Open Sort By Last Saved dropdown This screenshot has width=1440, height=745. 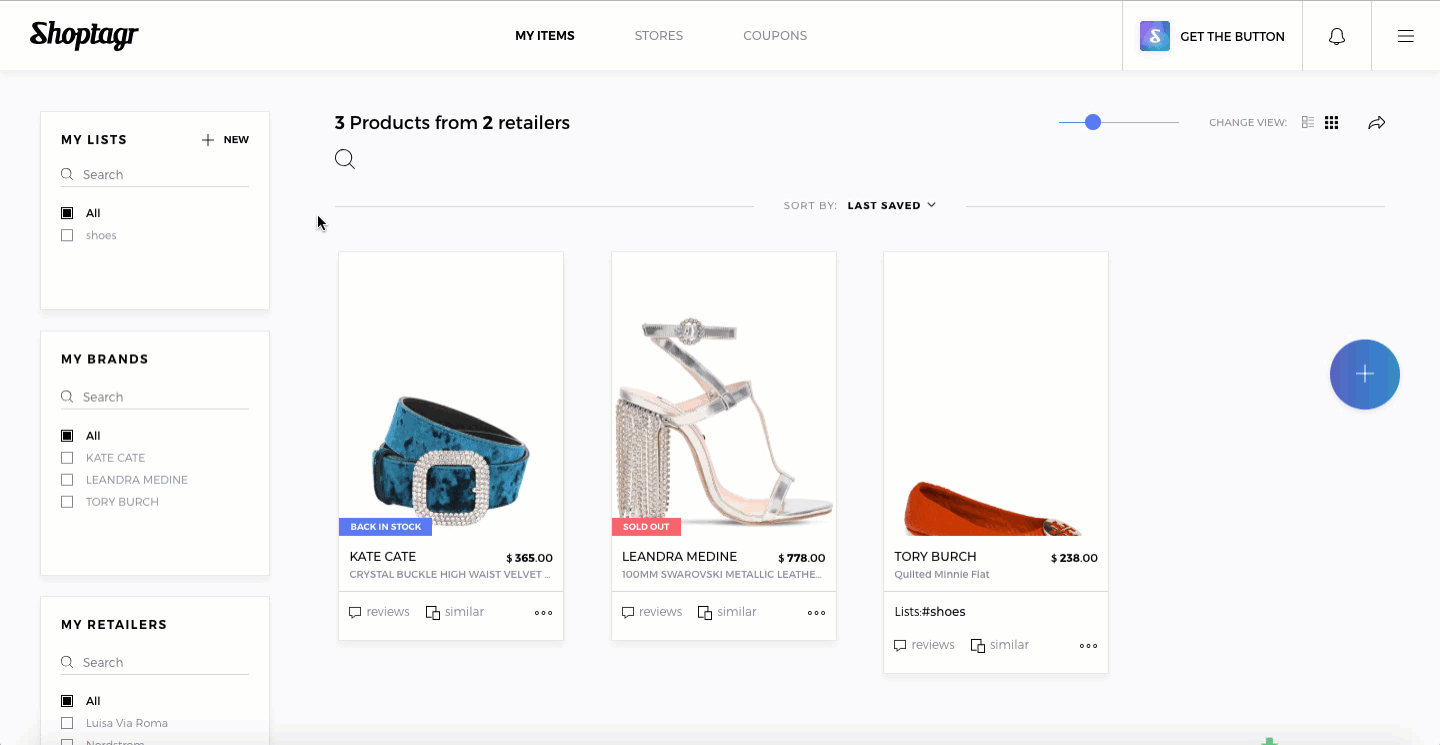(x=891, y=205)
